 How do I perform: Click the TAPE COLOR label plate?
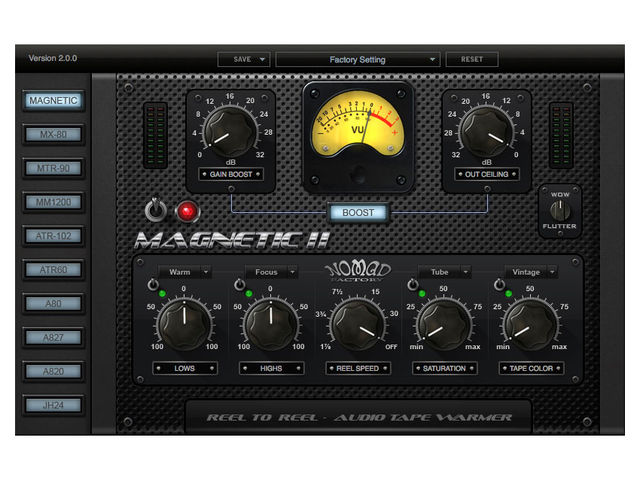click(x=531, y=368)
